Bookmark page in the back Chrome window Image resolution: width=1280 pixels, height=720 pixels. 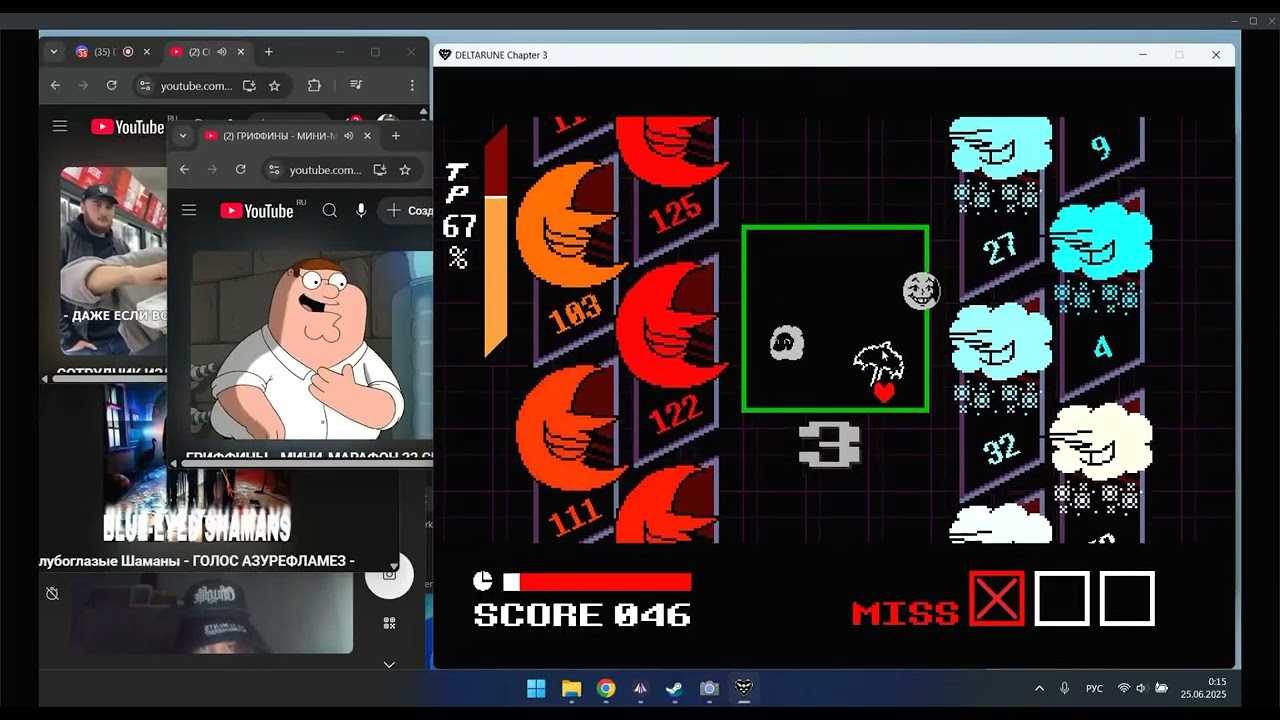tap(274, 86)
